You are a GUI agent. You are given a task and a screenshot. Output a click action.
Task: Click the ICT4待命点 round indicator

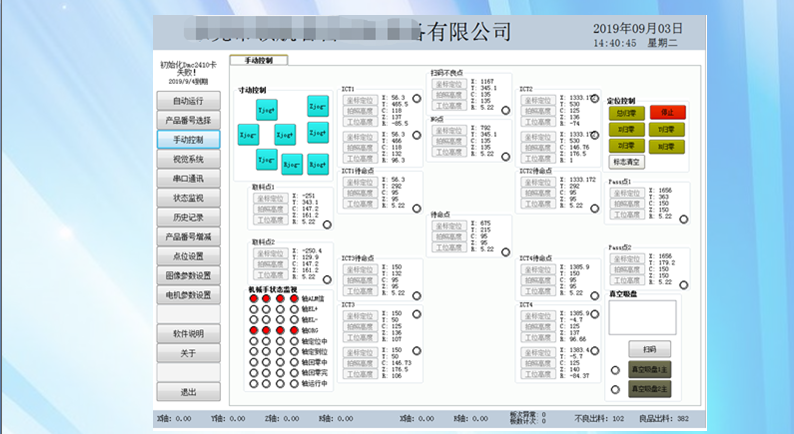tap(594, 296)
